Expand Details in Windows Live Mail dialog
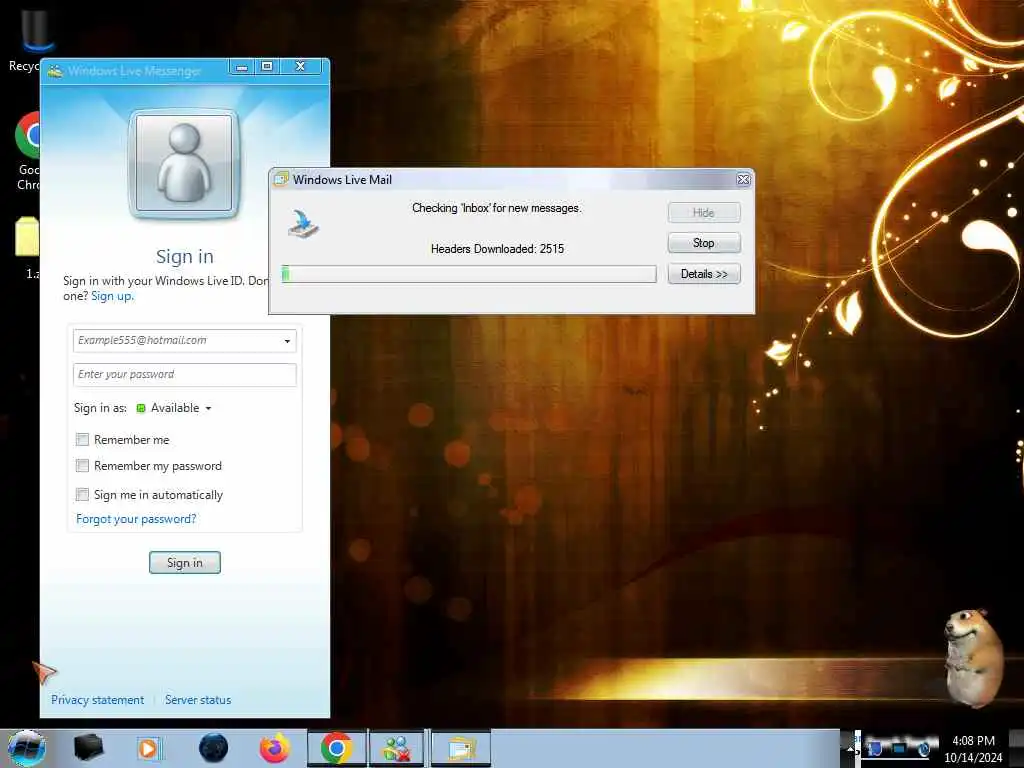 [704, 274]
